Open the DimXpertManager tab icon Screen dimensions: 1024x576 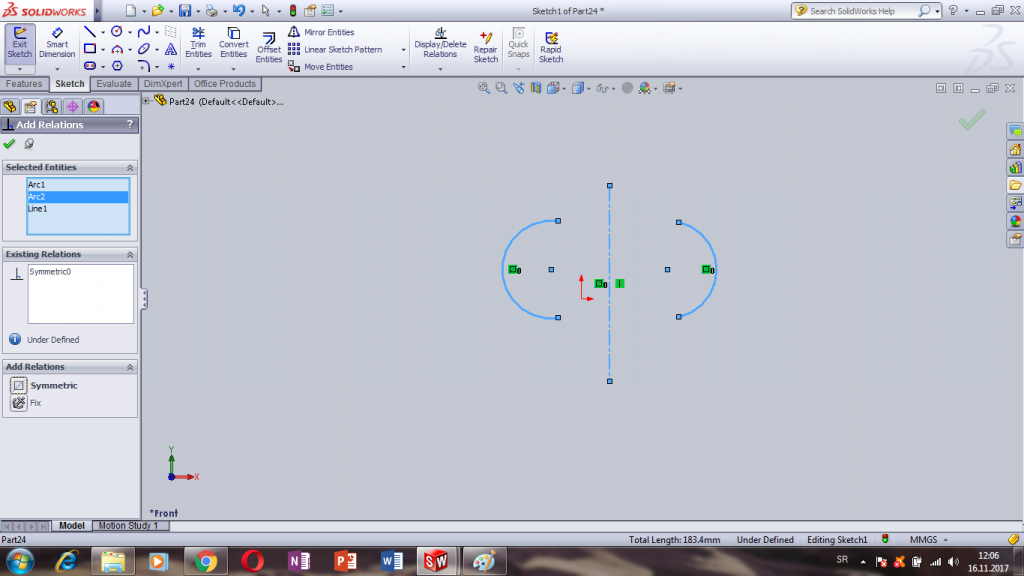pos(72,106)
